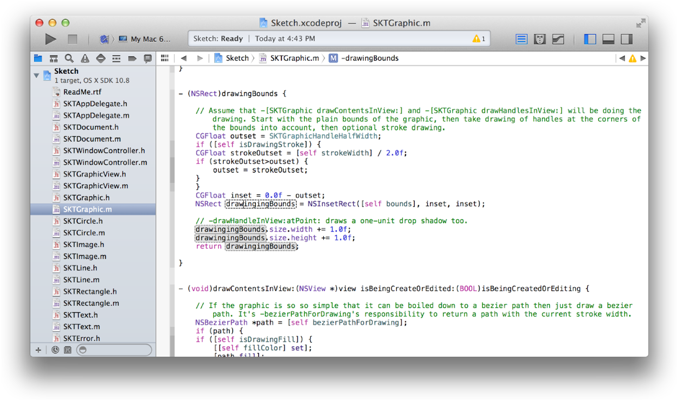This screenshot has height=401, width=678.
Task: Run the Sketch project with Play button
Action: [x=50, y=39]
